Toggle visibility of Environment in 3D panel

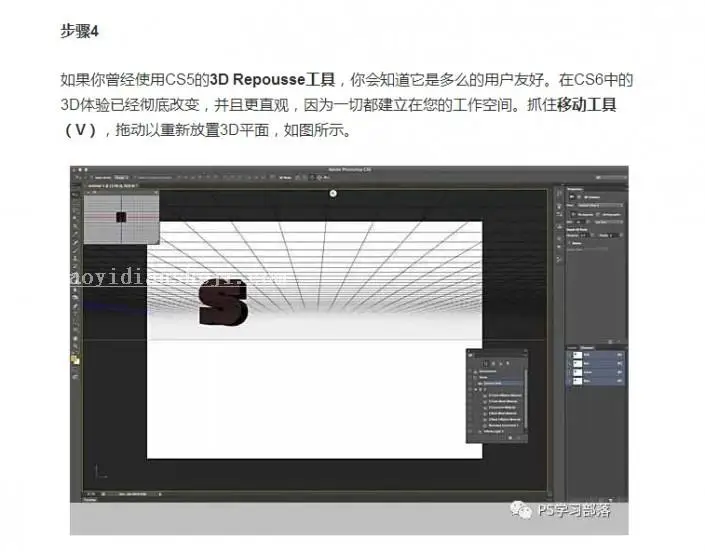pos(470,371)
